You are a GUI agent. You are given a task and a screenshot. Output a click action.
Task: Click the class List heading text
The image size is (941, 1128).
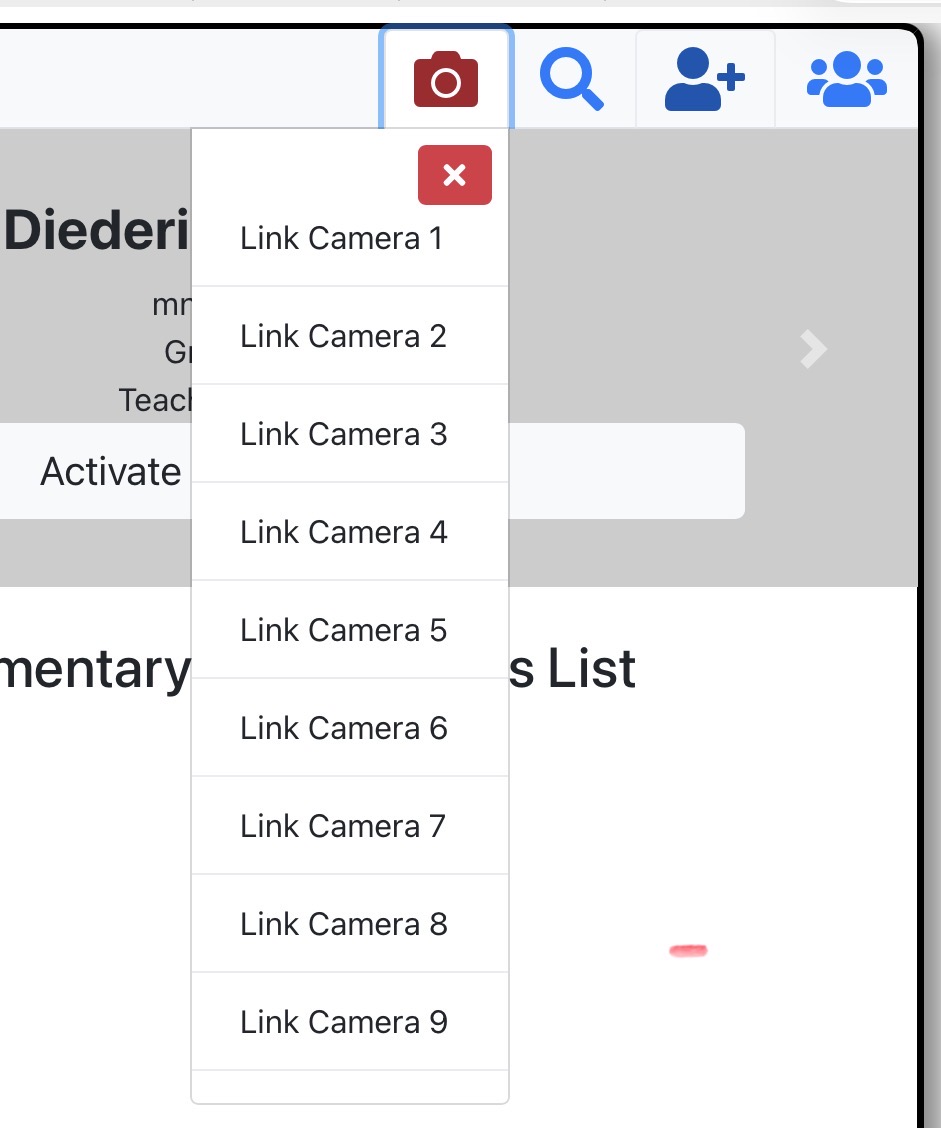(573, 669)
